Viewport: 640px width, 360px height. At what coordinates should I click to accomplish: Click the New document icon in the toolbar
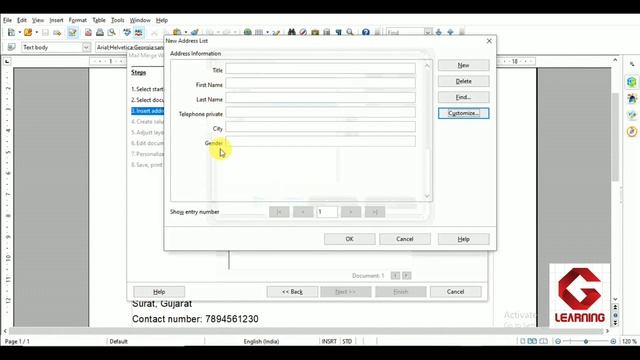click(11, 32)
